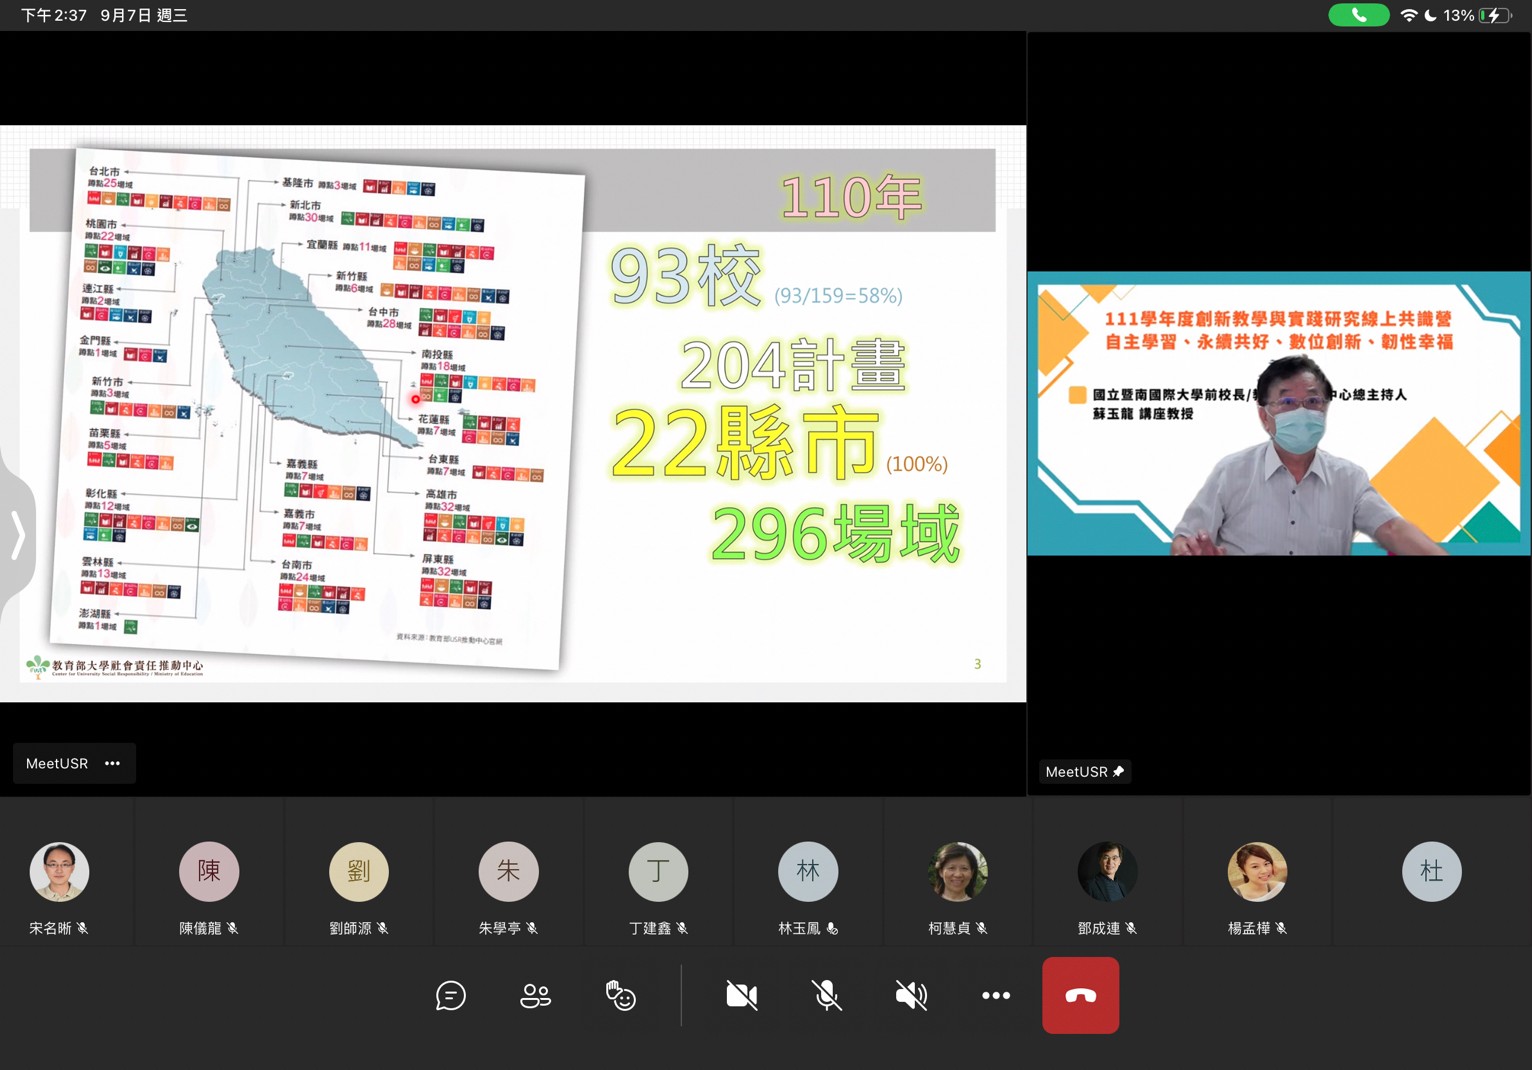Image resolution: width=1532 pixels, height=1070 pixels.
Task: Open the reactions raise-hand menu
Action: point(620,995)
